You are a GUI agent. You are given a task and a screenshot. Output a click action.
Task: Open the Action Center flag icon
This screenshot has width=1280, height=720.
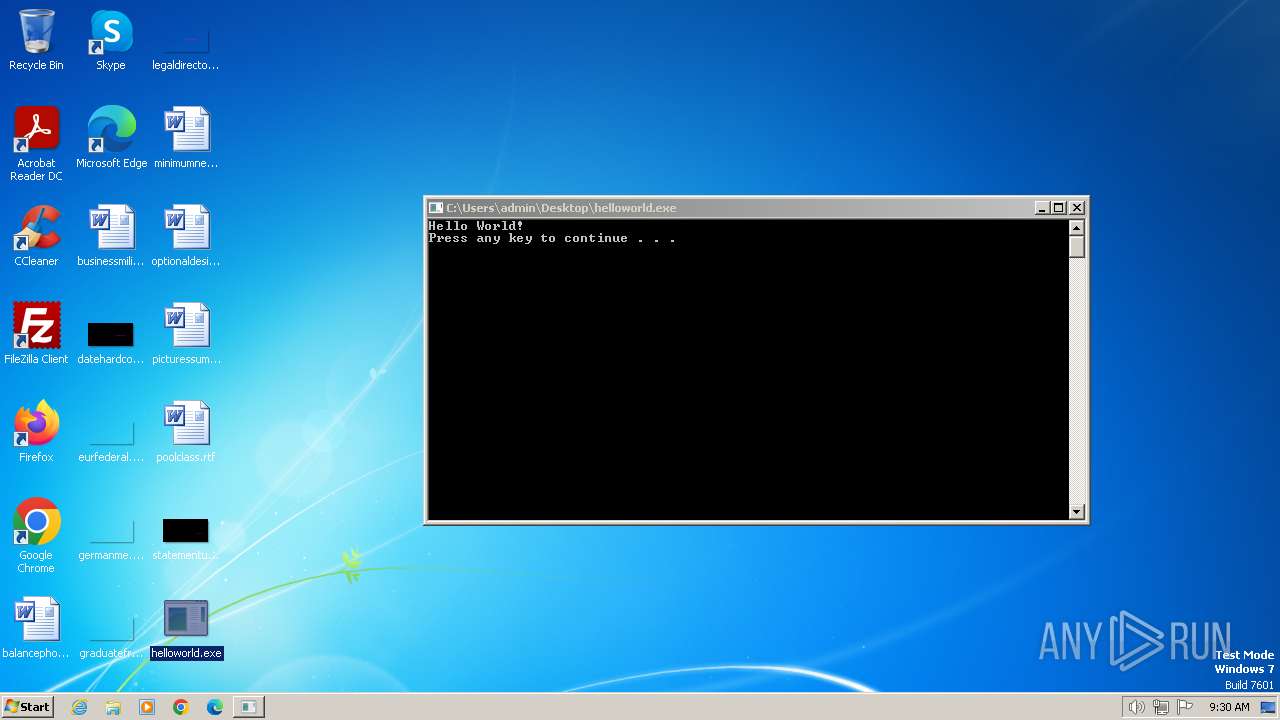[x=1185, y=707]
